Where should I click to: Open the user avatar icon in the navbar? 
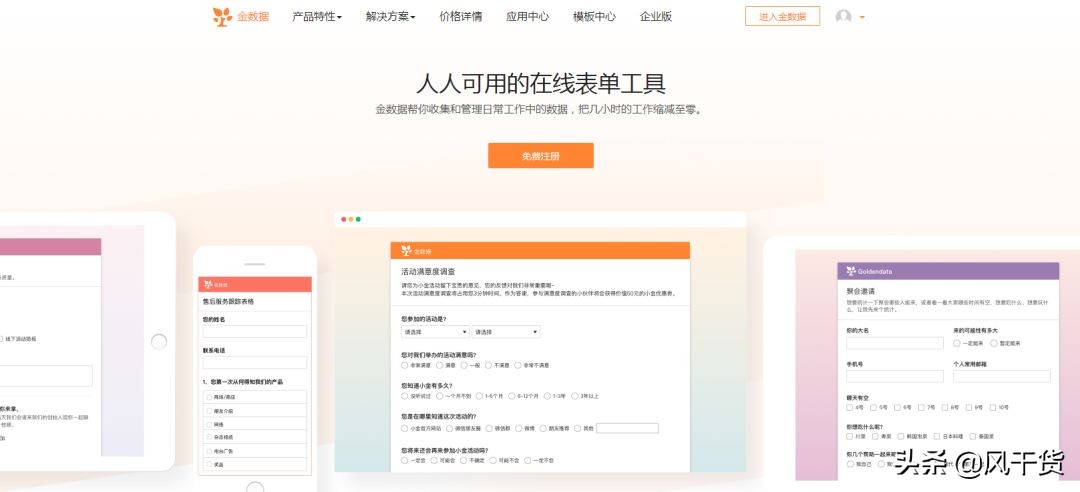(843, 17)
